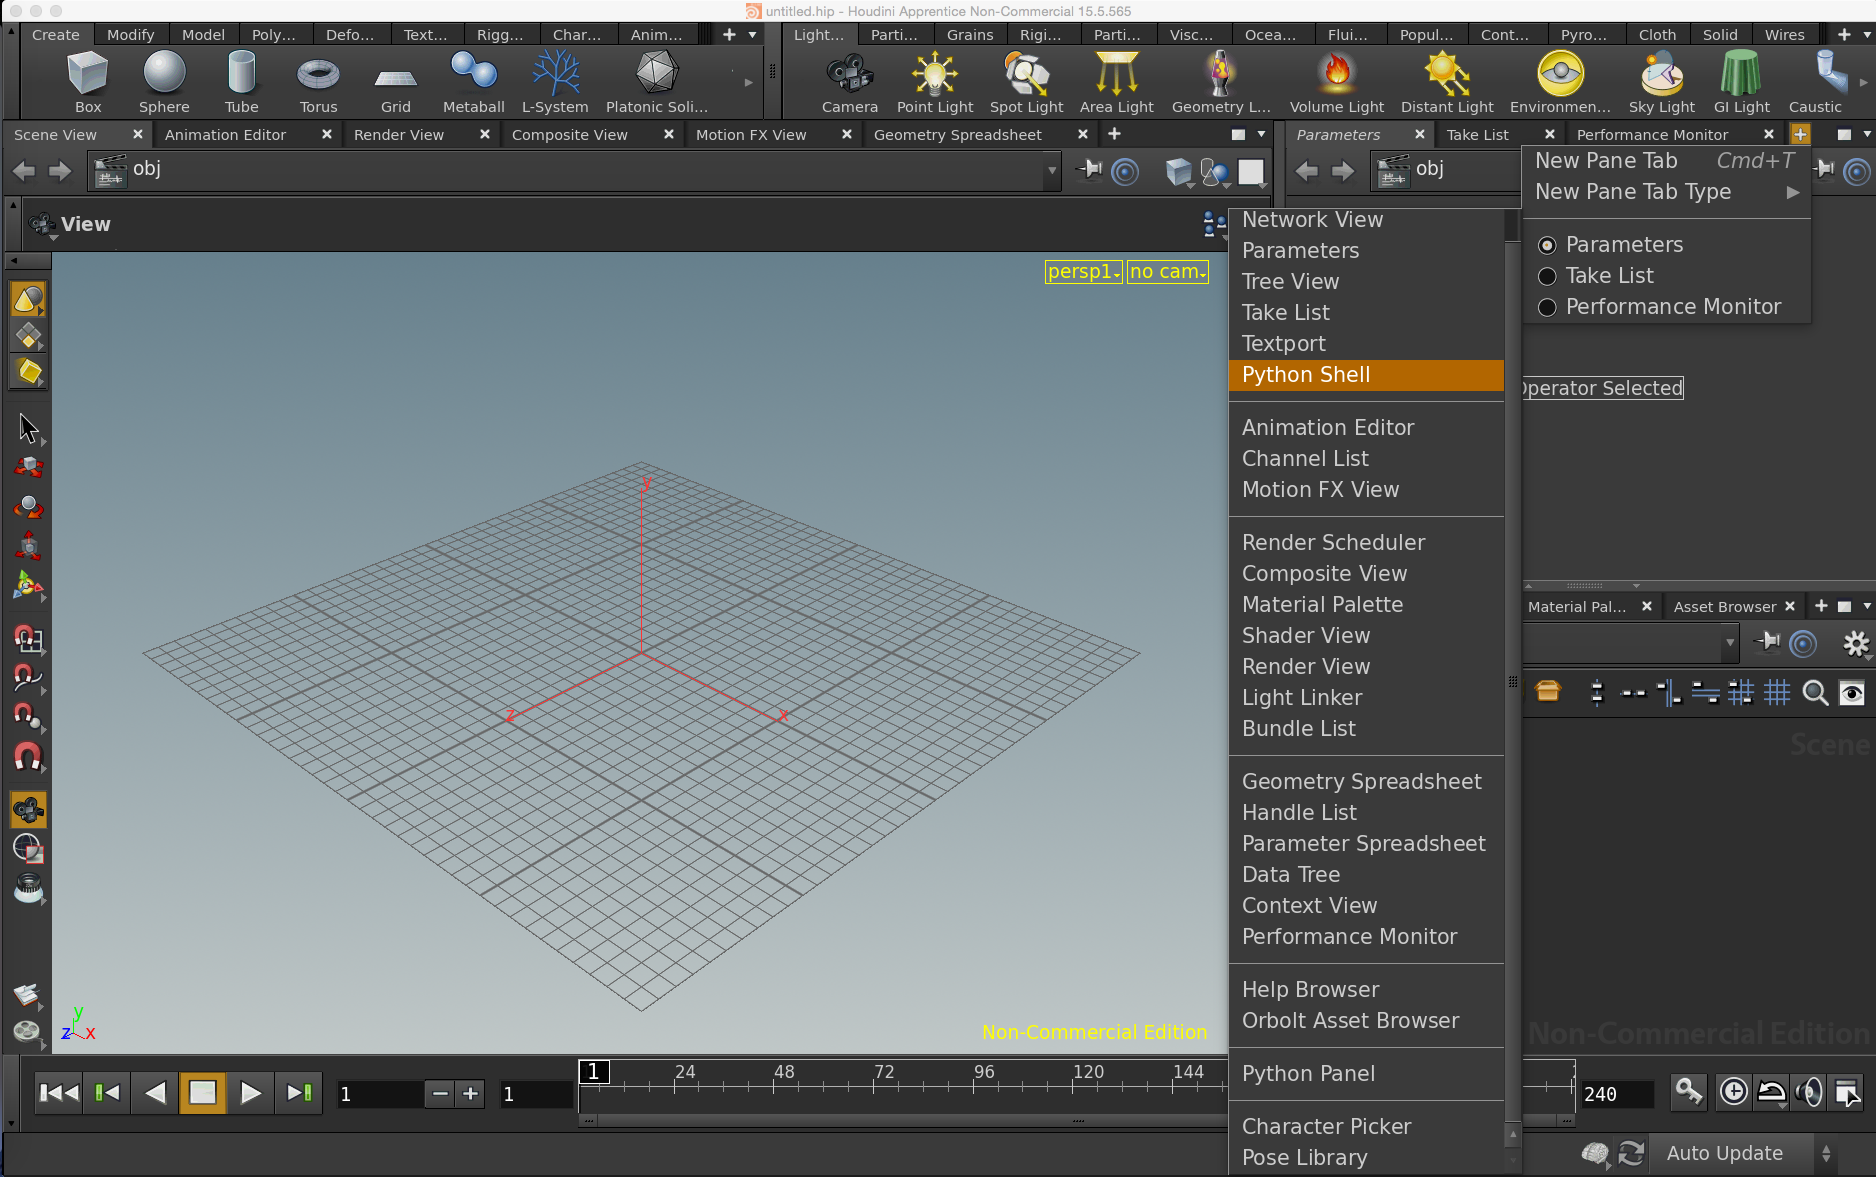
Task: Click the Volume Light tool icon
Action: click(1336, 82)
